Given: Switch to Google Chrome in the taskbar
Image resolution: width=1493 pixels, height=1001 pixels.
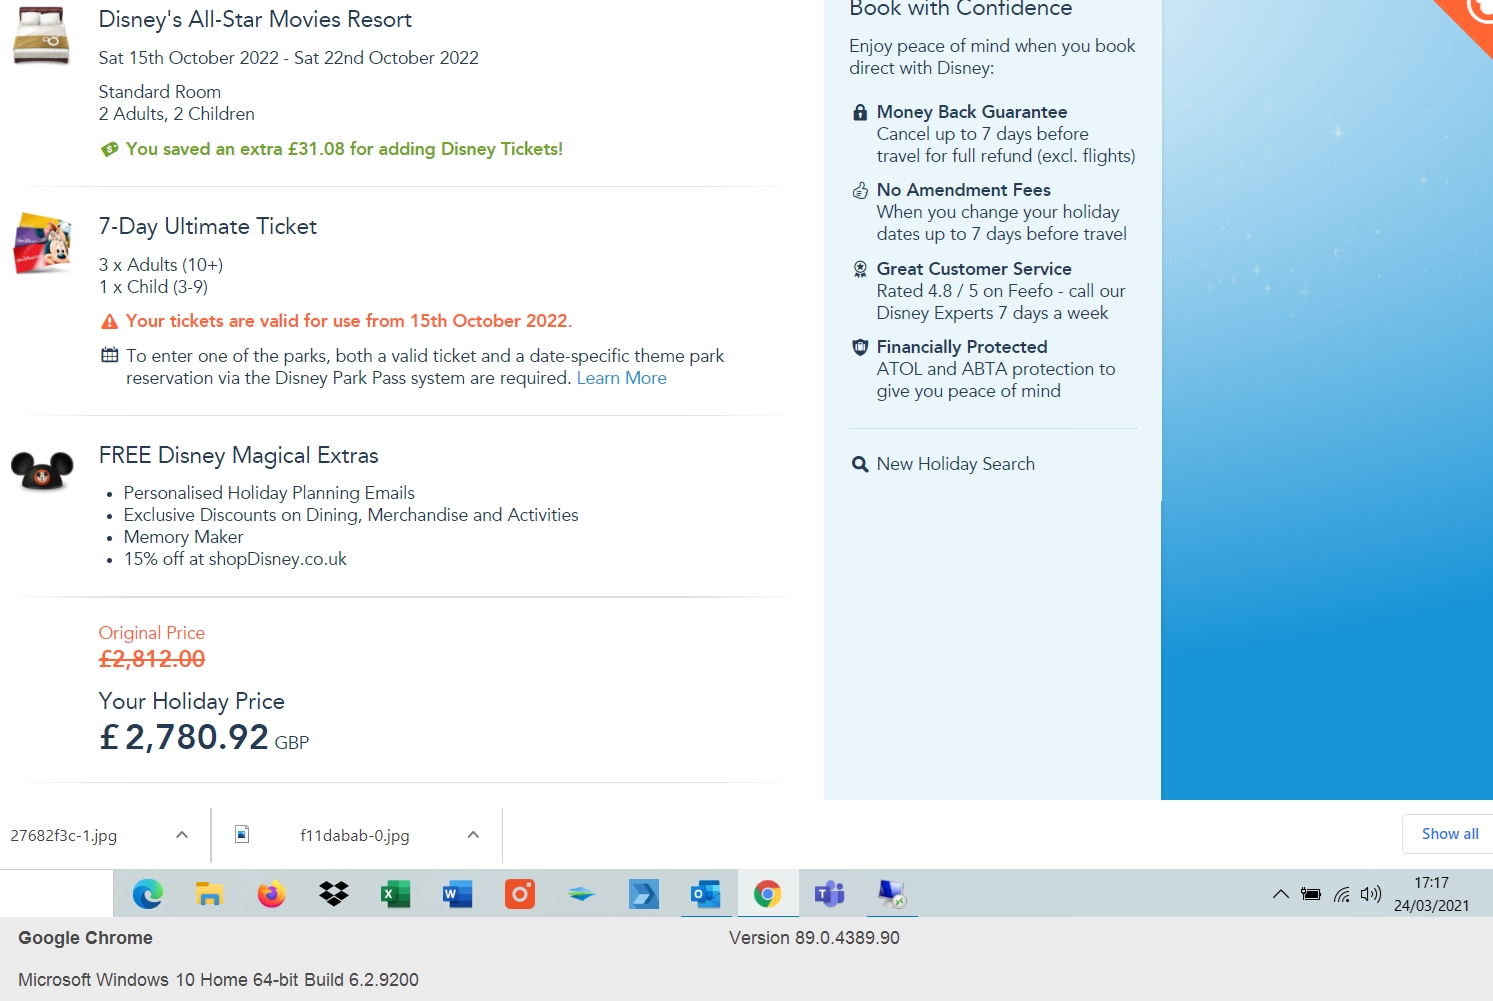Looking at the screenshot, I should point(768,893).
